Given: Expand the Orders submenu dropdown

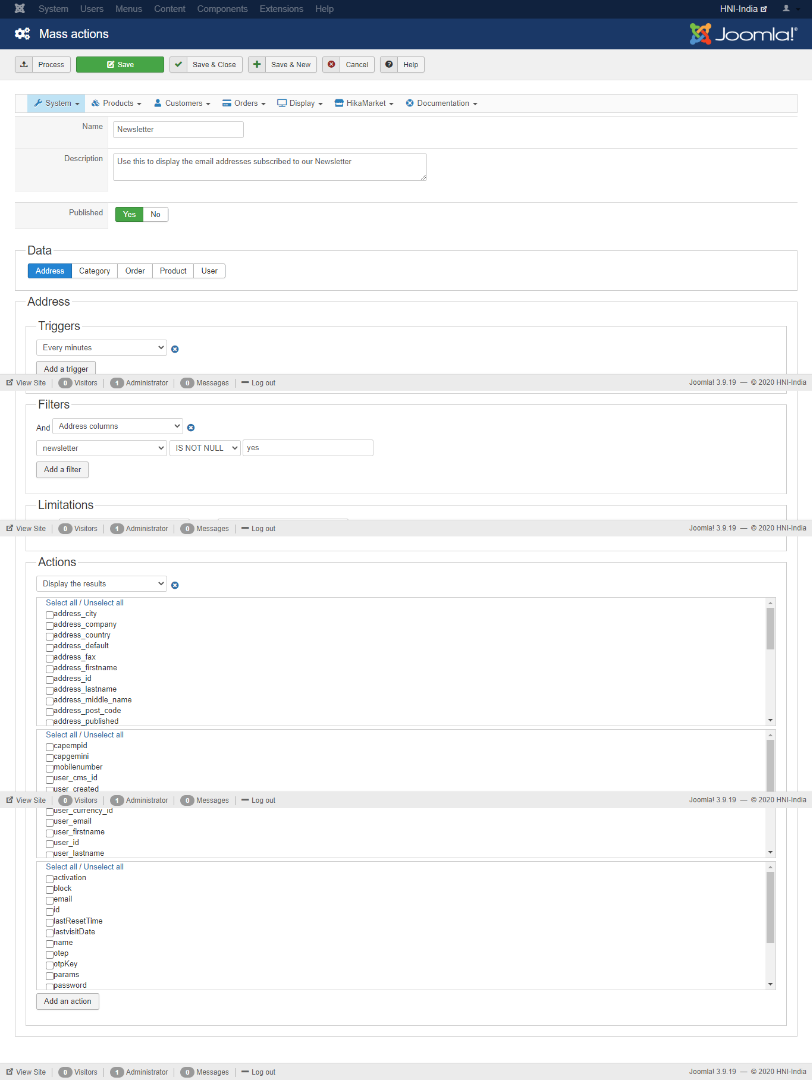Looking at the screenshot, I should 244,103.
